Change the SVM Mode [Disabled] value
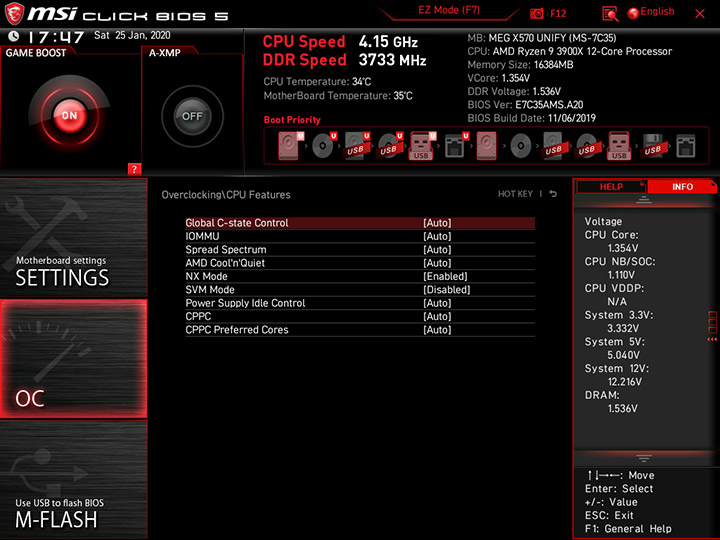The width and height of the screenshot is (720, 540). click(447, 289)
